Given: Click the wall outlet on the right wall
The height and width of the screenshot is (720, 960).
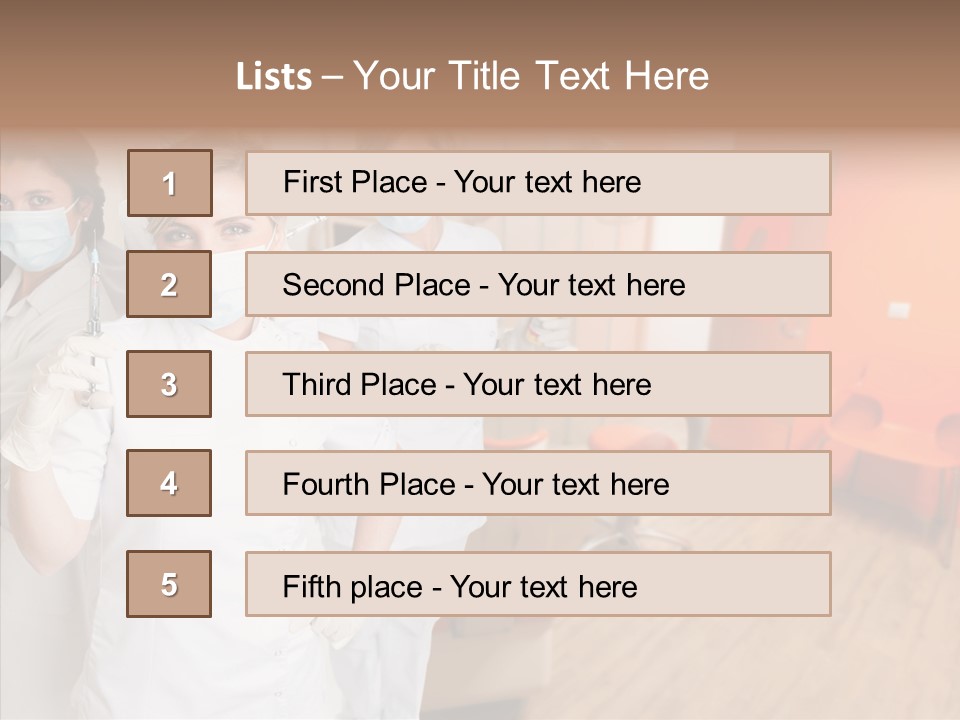Looking at the screenshot, I should click(x=898, y=310).
